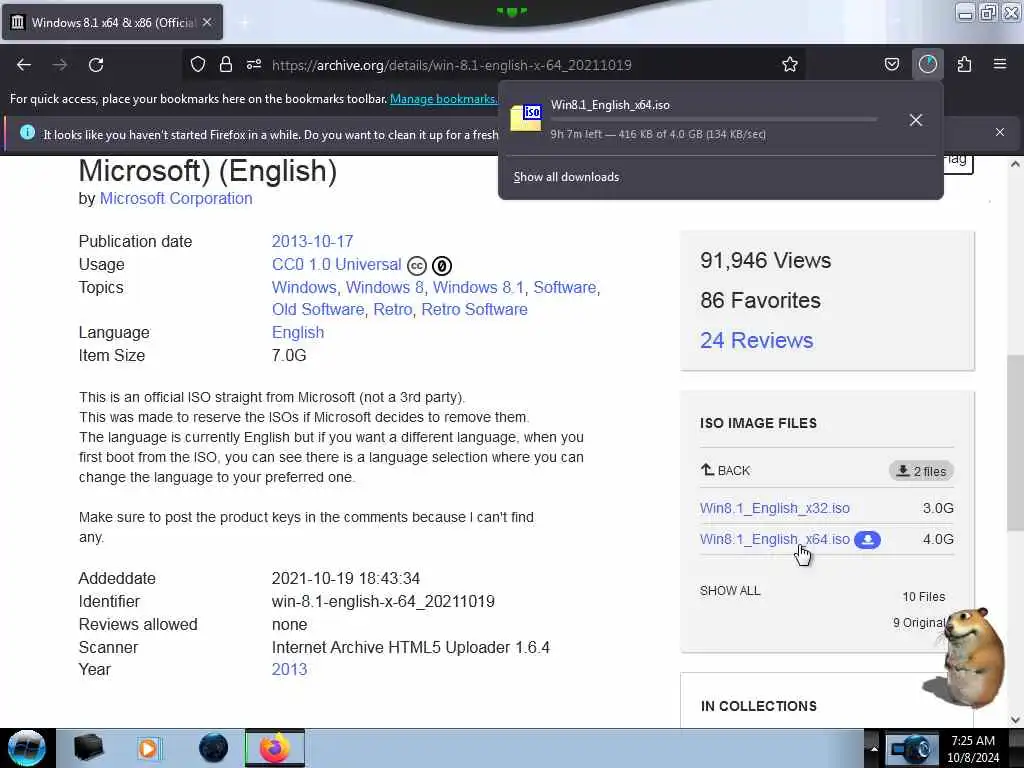1024x768 pixels.
Task: Click Show all downloads
Action: click(x=566, y=177)
